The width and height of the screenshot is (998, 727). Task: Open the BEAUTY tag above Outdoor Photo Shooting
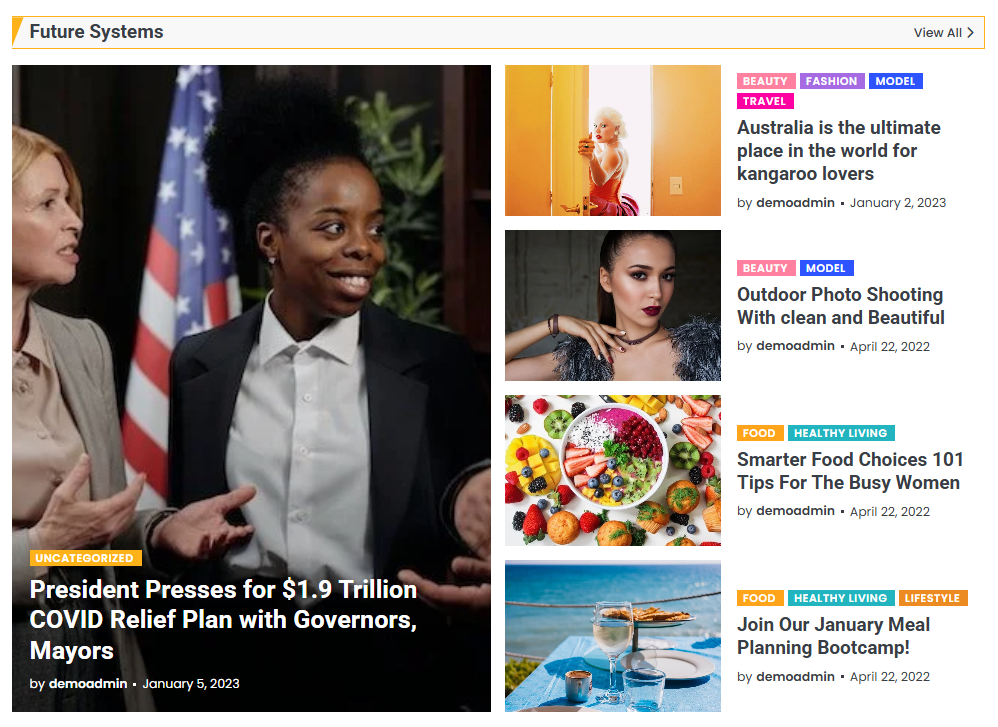pos(766,269)
